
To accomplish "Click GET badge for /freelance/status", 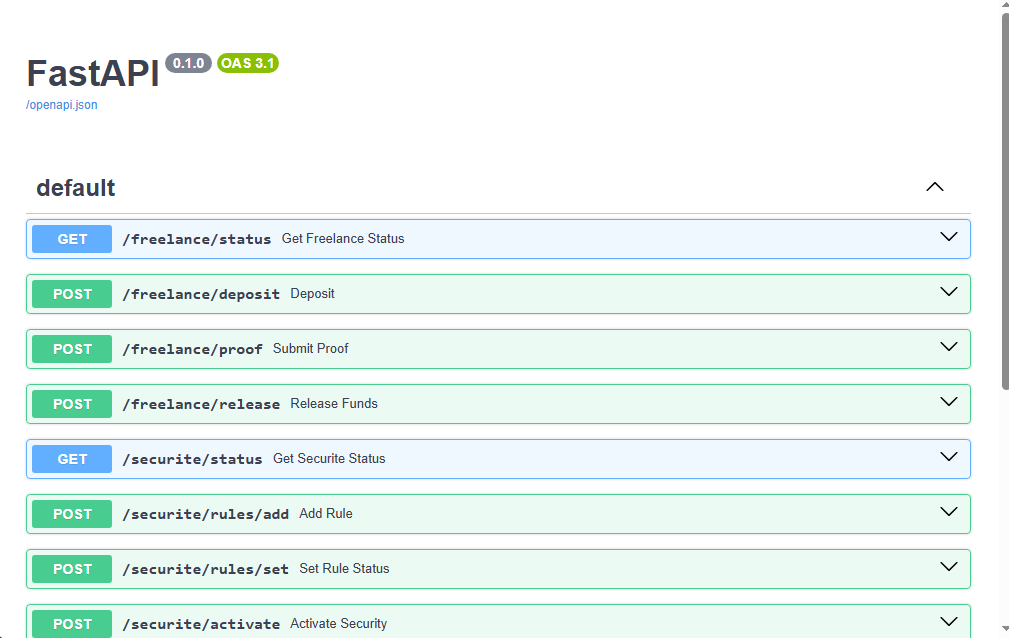I will tap(72, 239).
